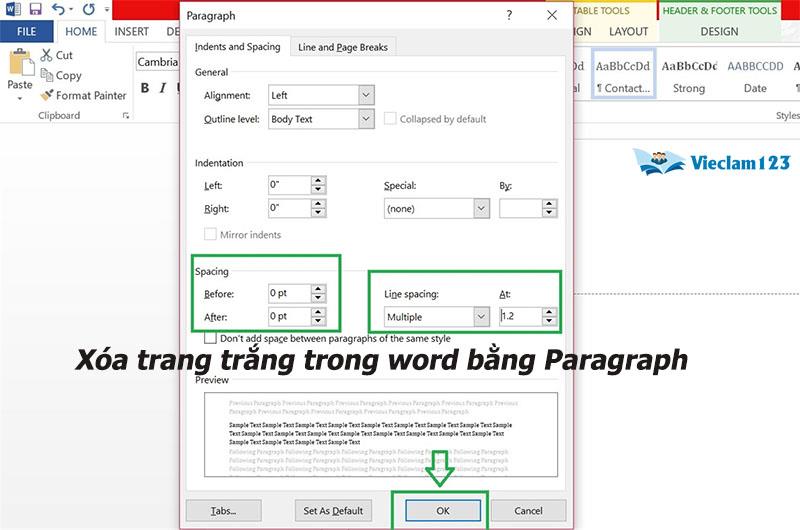Decrease the At value with down arrow

click(549, 321)
